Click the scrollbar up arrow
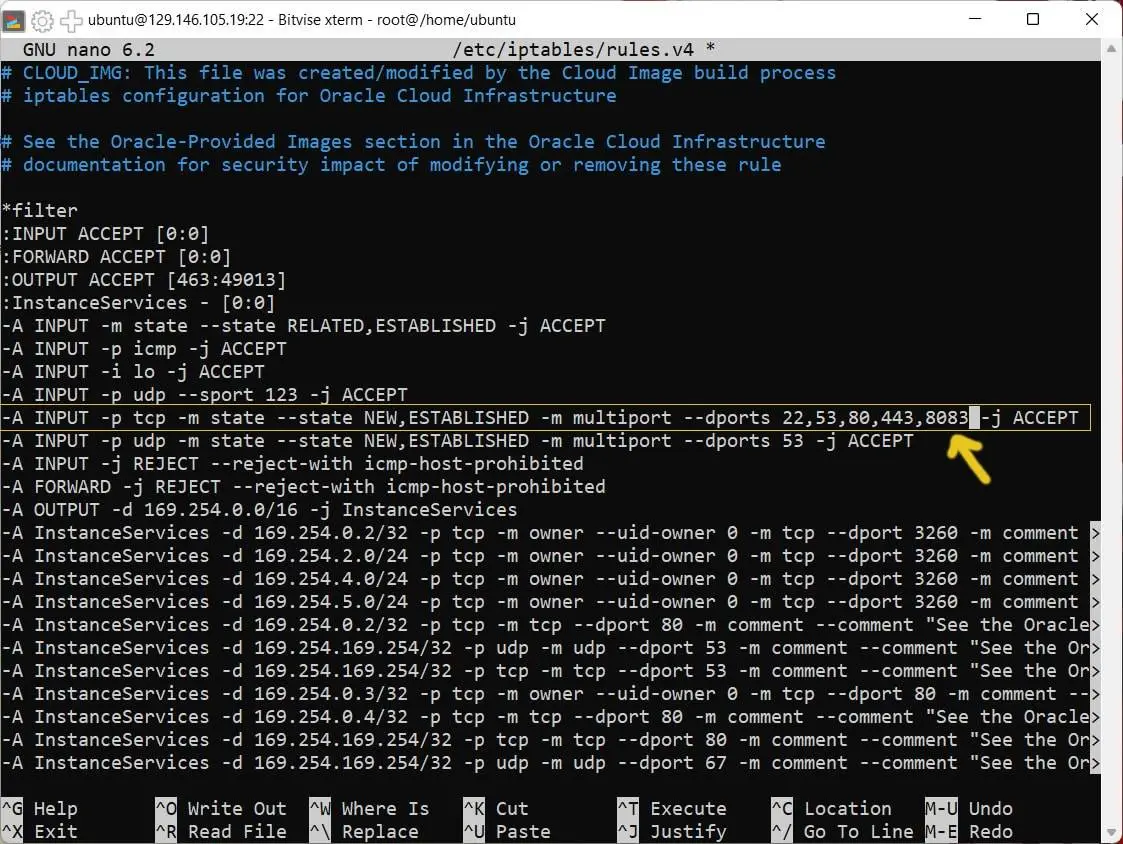The image size is (1123, 844). [1112, 49]
